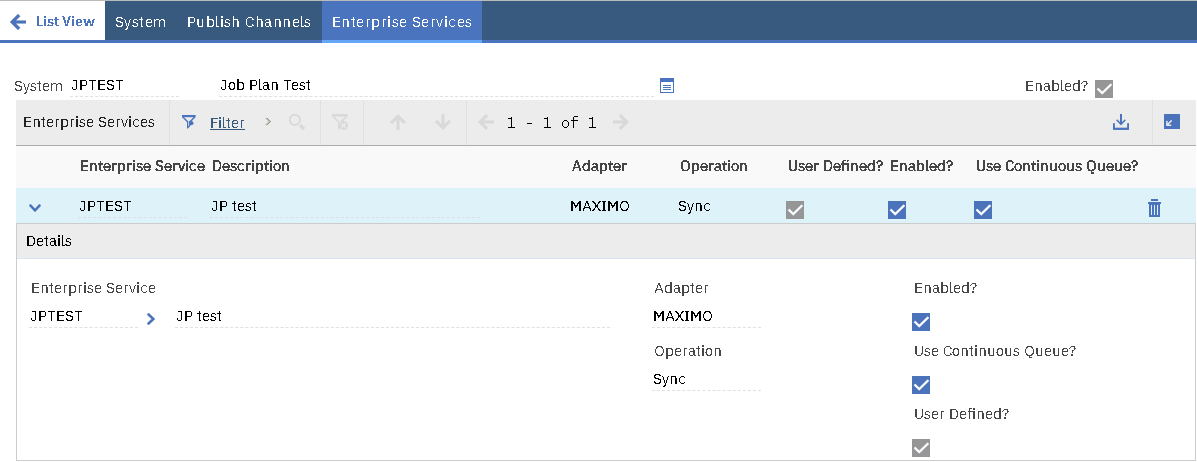Click the previous row up arrow
Image resolution: width=1197 pixels, height=462 pixels.
(397, 122)
